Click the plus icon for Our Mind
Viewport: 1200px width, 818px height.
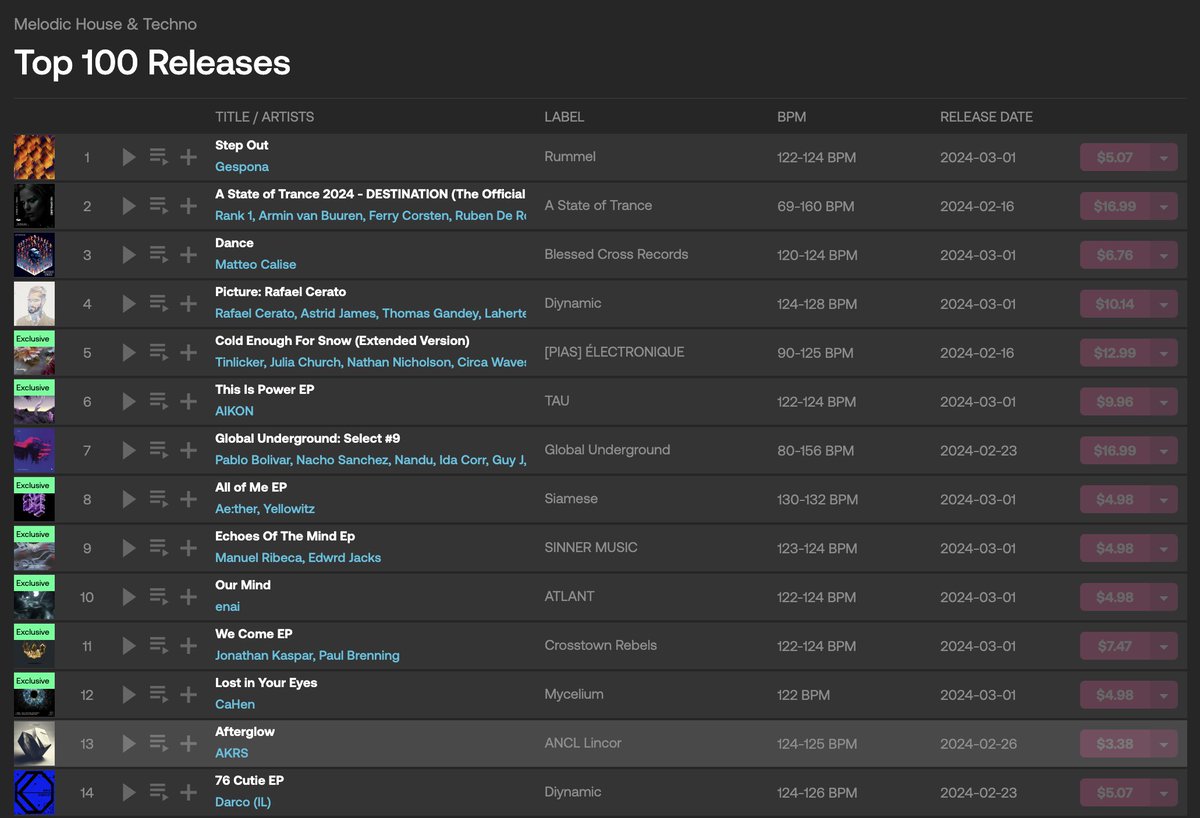click(x=188, y=596)
